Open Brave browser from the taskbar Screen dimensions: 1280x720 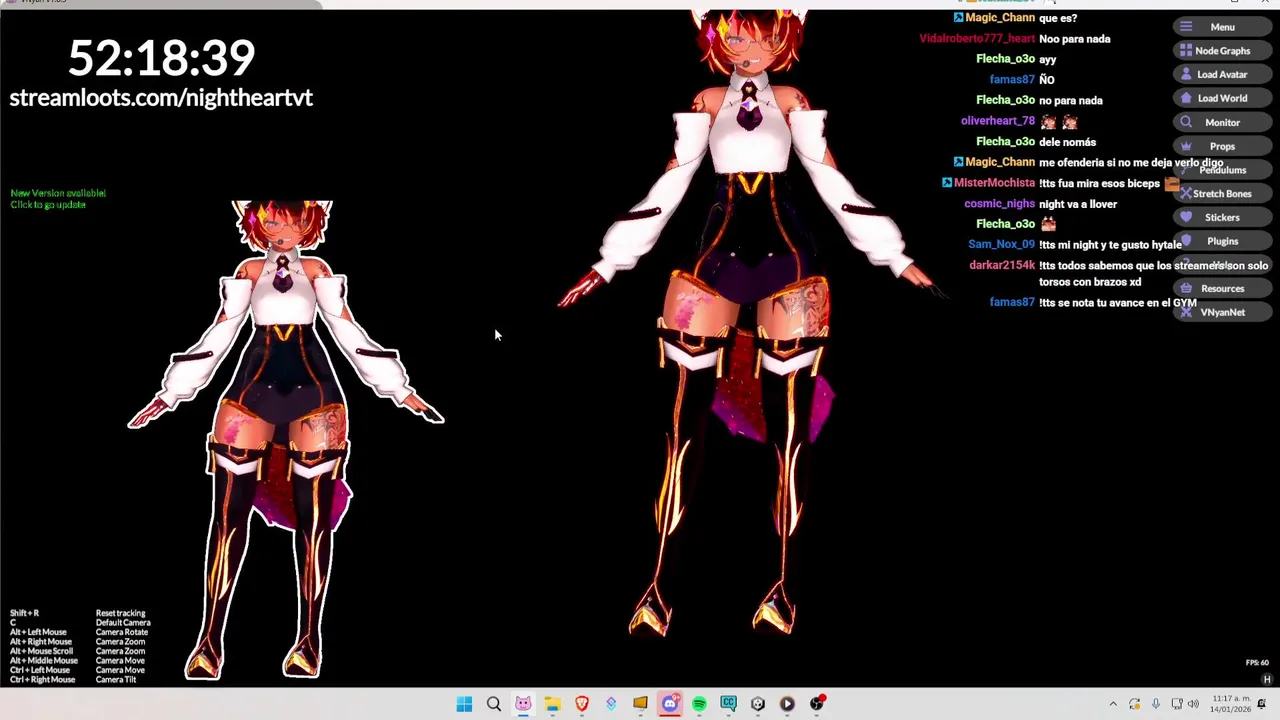click(582, 704)
